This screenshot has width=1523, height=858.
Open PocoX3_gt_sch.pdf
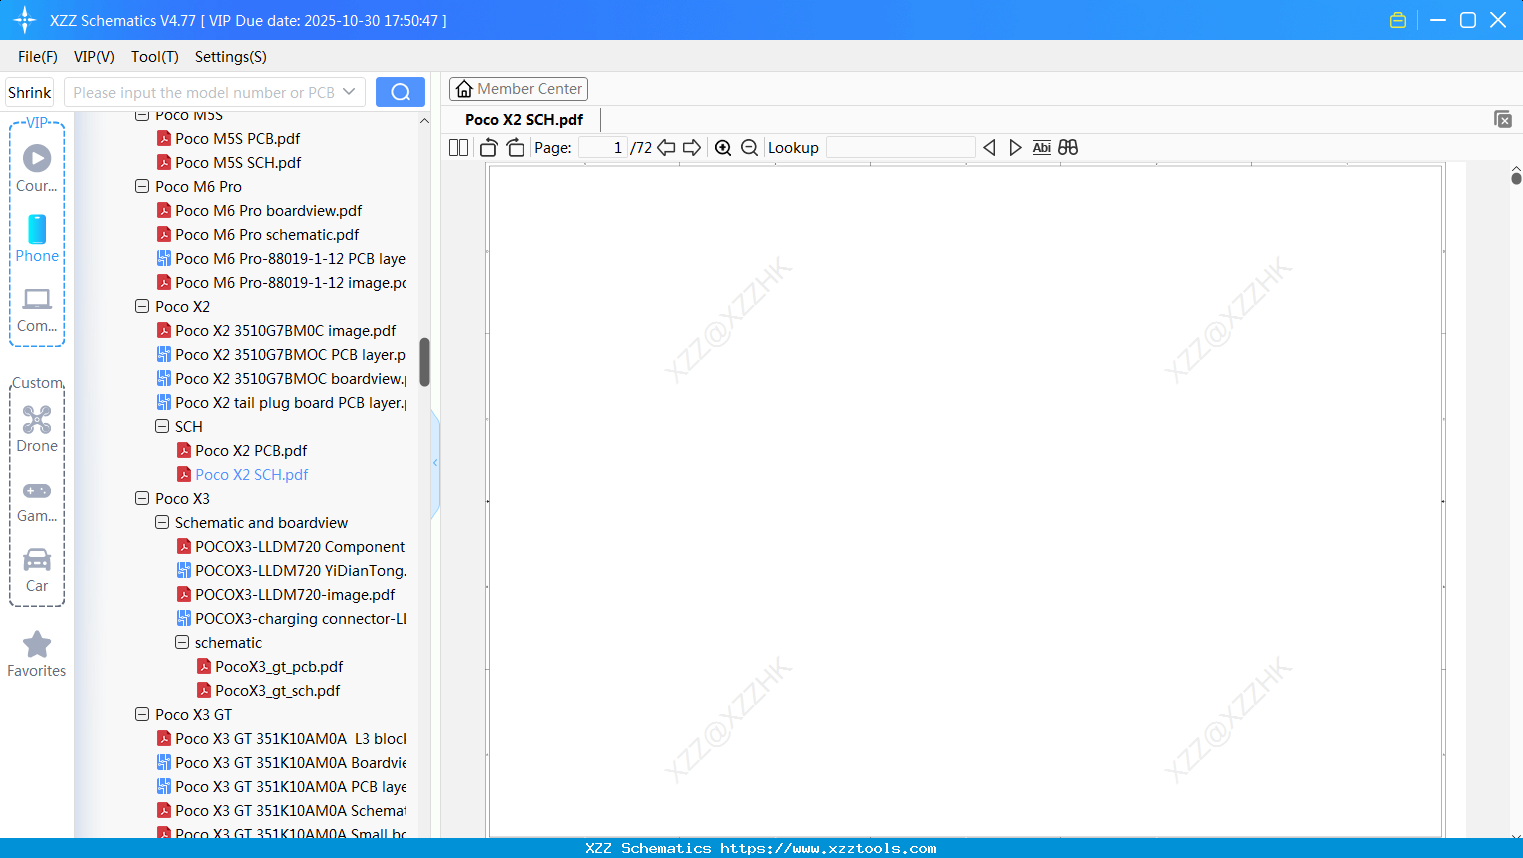[278, 690]
